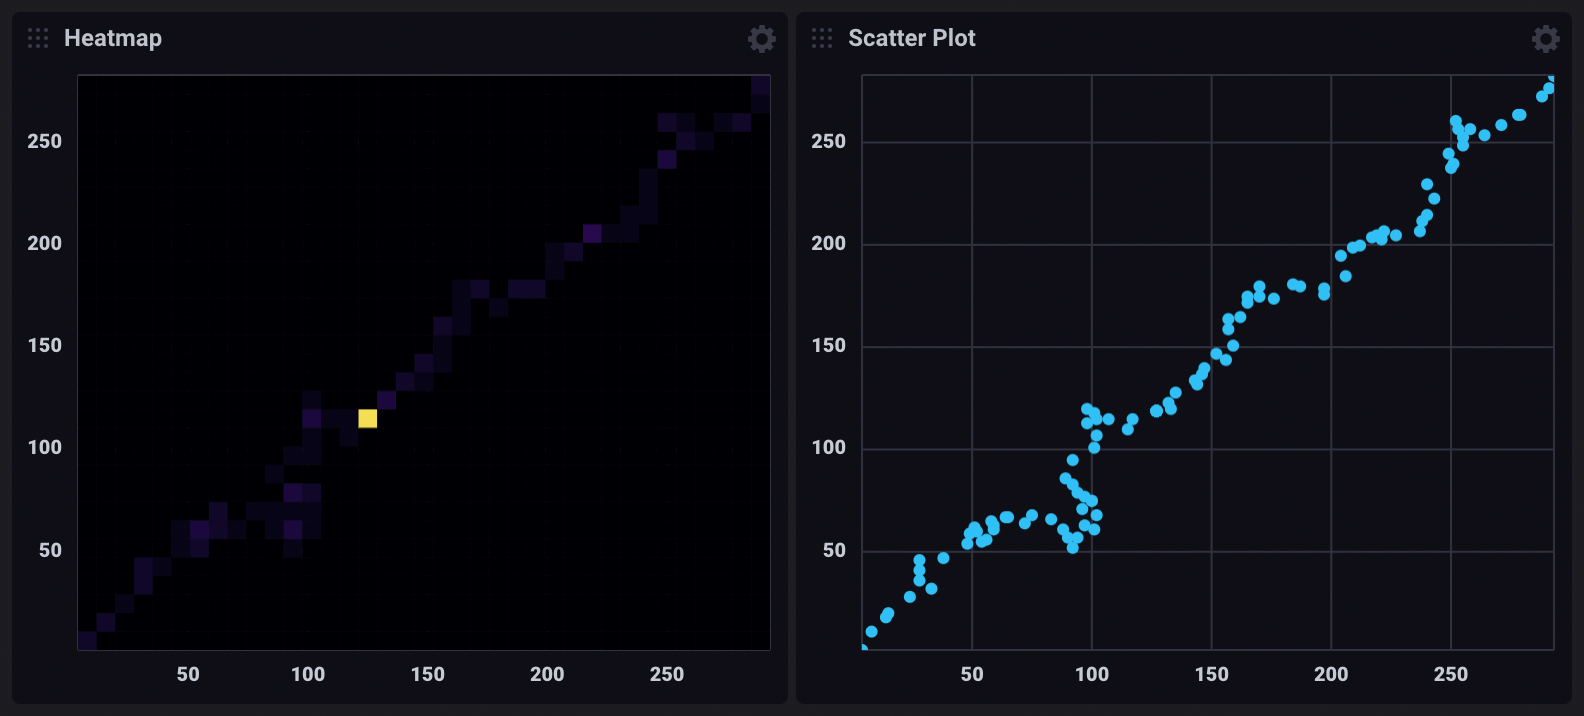This screenshot has height=716, width=1584.
Task: Click the scatter plot y-axis label 250
Action: click(x=828, y=141)
